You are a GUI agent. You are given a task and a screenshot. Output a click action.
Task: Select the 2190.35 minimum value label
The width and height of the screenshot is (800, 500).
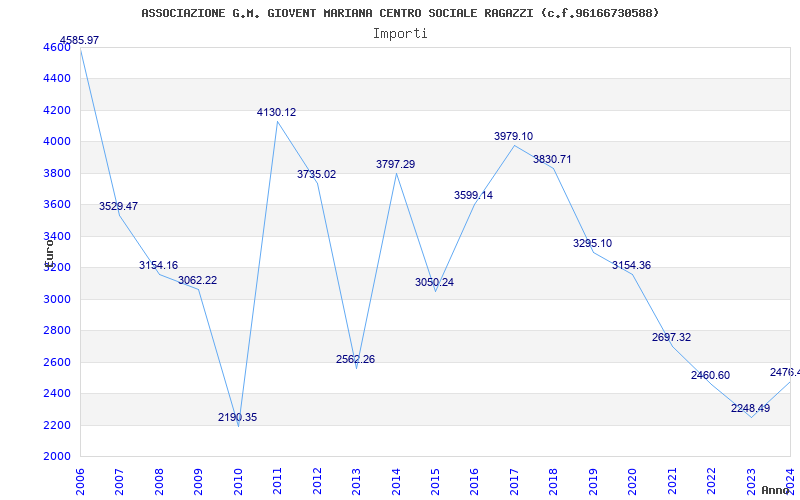click(x=237, y=417)
